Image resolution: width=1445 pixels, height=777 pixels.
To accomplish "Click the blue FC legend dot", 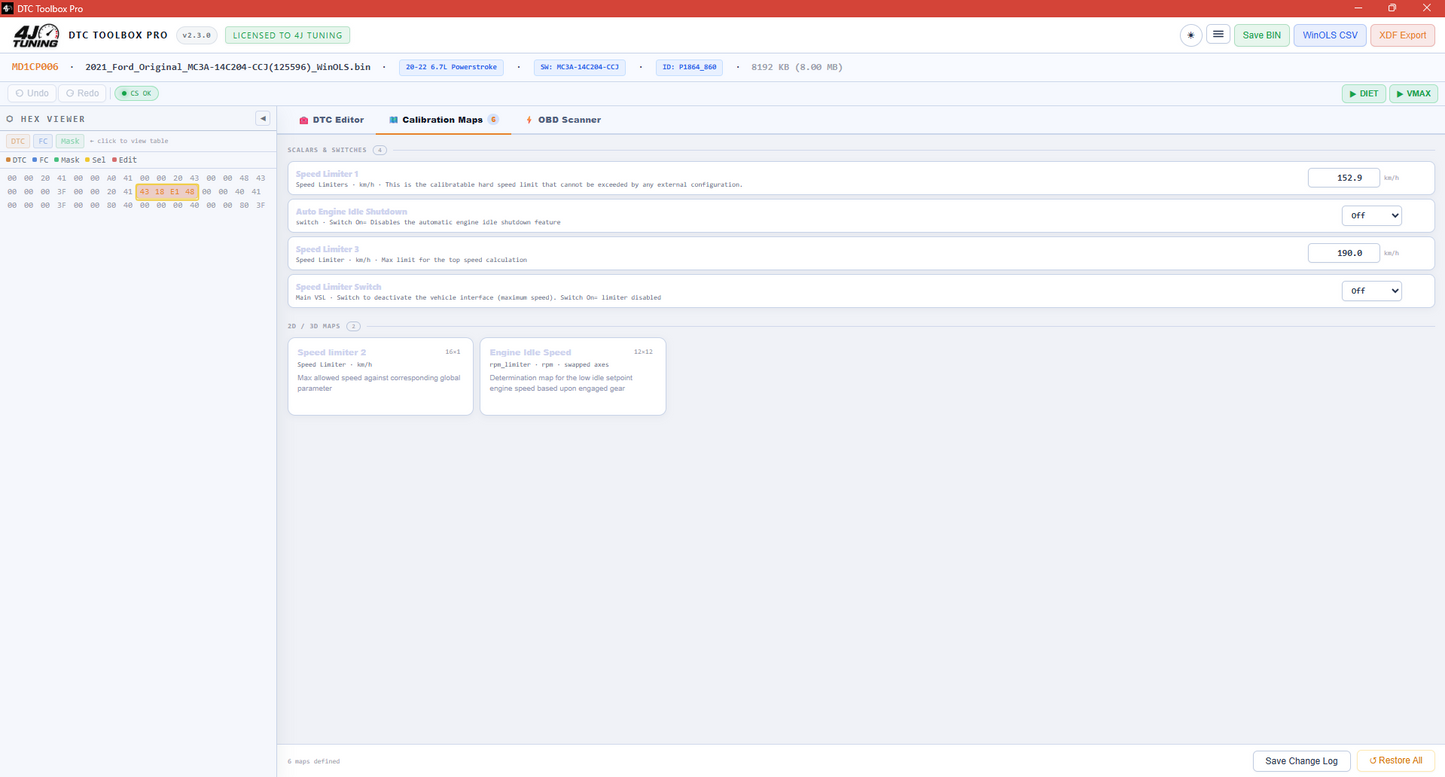I will (x=35, y=160).
